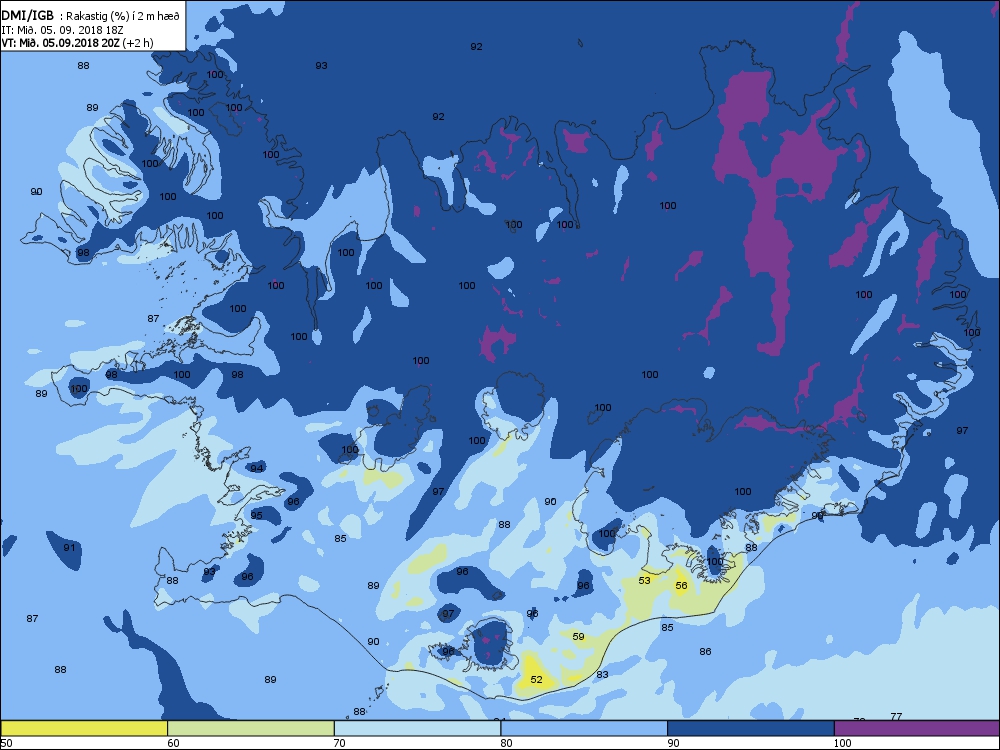Click the legend label '50'
Viewport: 1000px width, 750px height.
pyautogui.click(x=6, y=743)
